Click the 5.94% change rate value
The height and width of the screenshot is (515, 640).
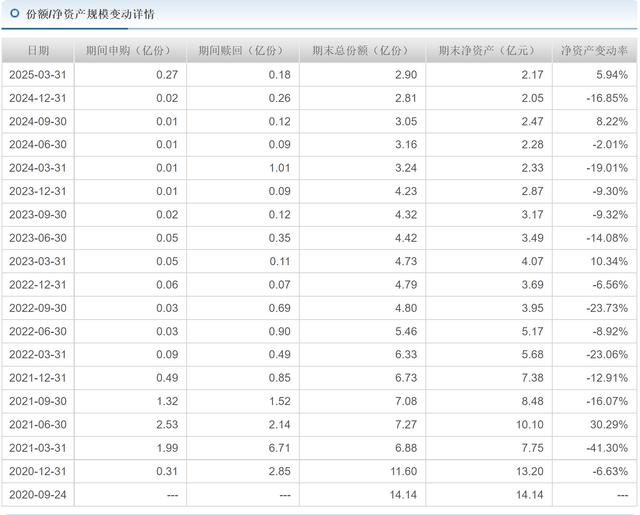coord(612,75)
